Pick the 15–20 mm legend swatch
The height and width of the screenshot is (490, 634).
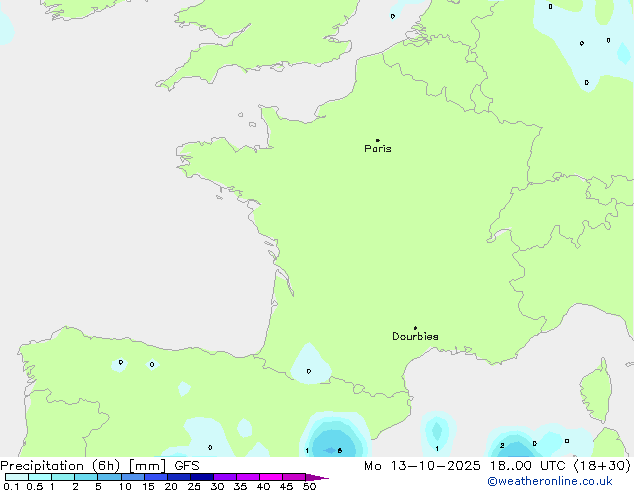click(x=156, y=477)
